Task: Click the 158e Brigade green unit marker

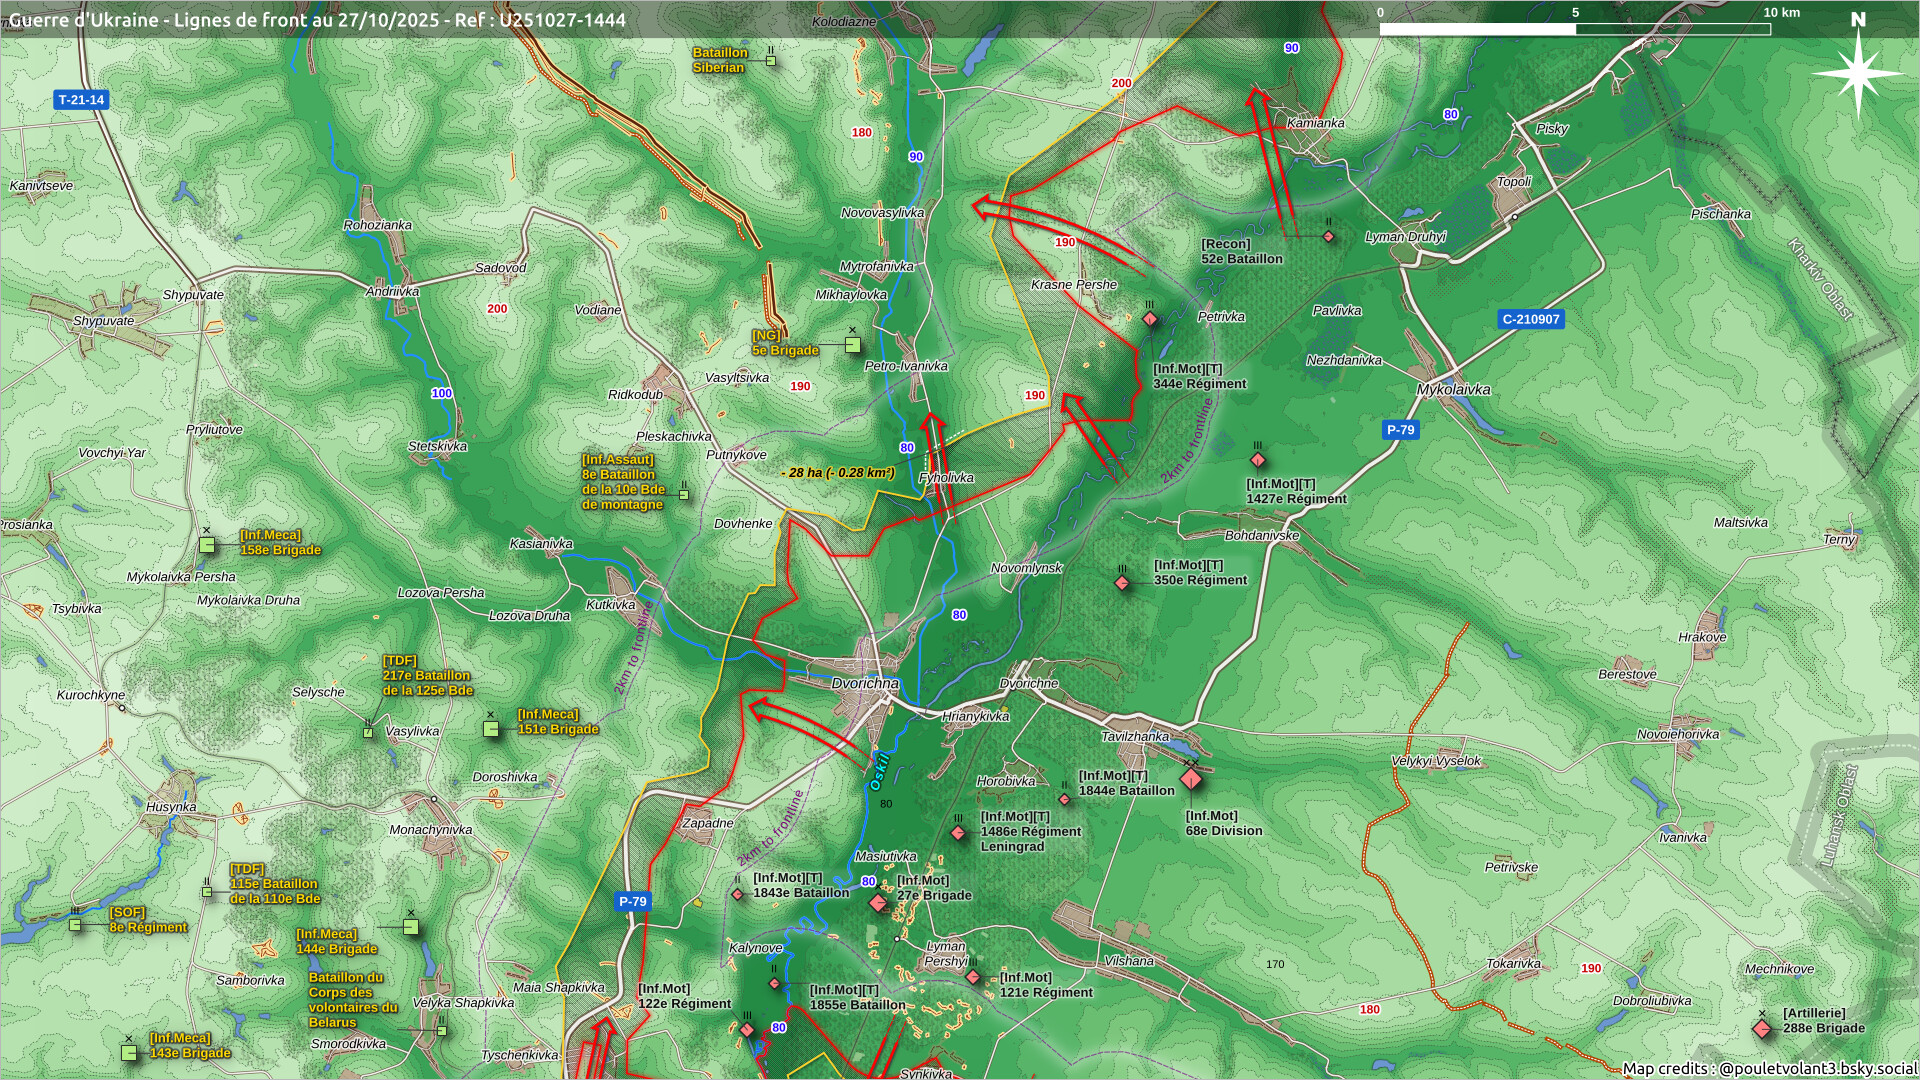Action: [207, 545]
